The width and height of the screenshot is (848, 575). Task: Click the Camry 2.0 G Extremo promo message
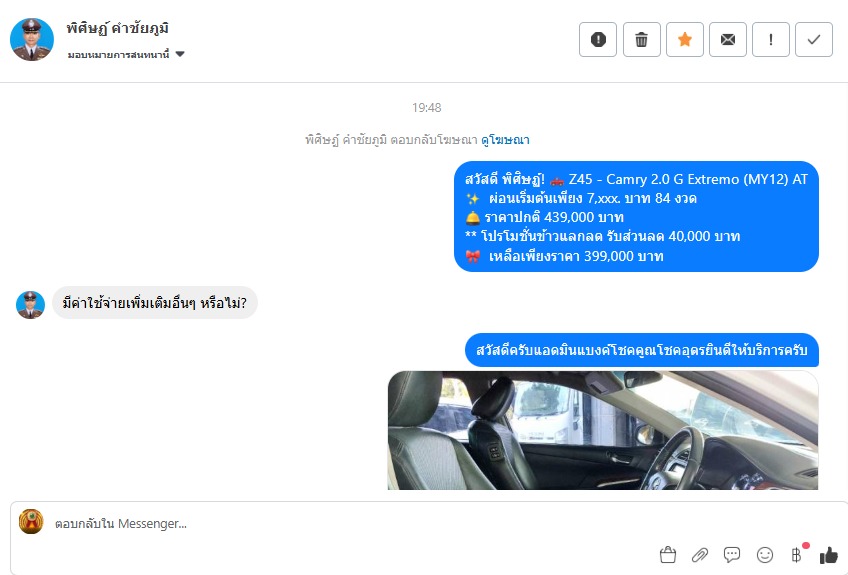point(636,216)
